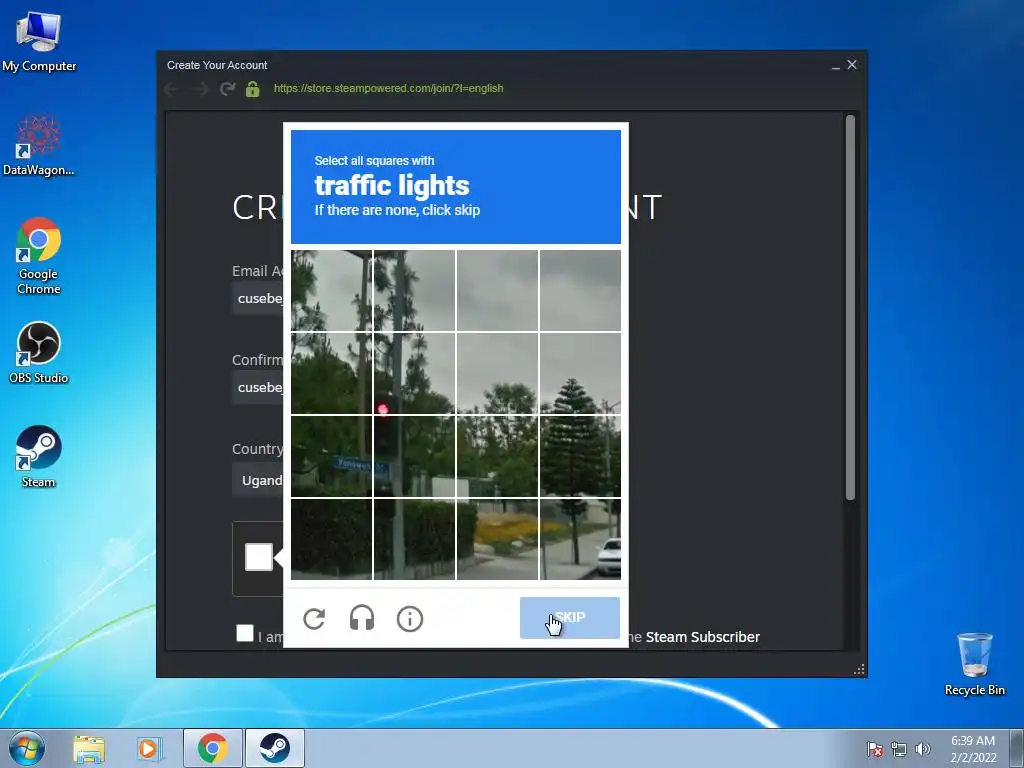Image resolution: width=1024 pixels, height=768 pixels.
Task: Switch to Steam in the taskbar
Action: [275, 748]
